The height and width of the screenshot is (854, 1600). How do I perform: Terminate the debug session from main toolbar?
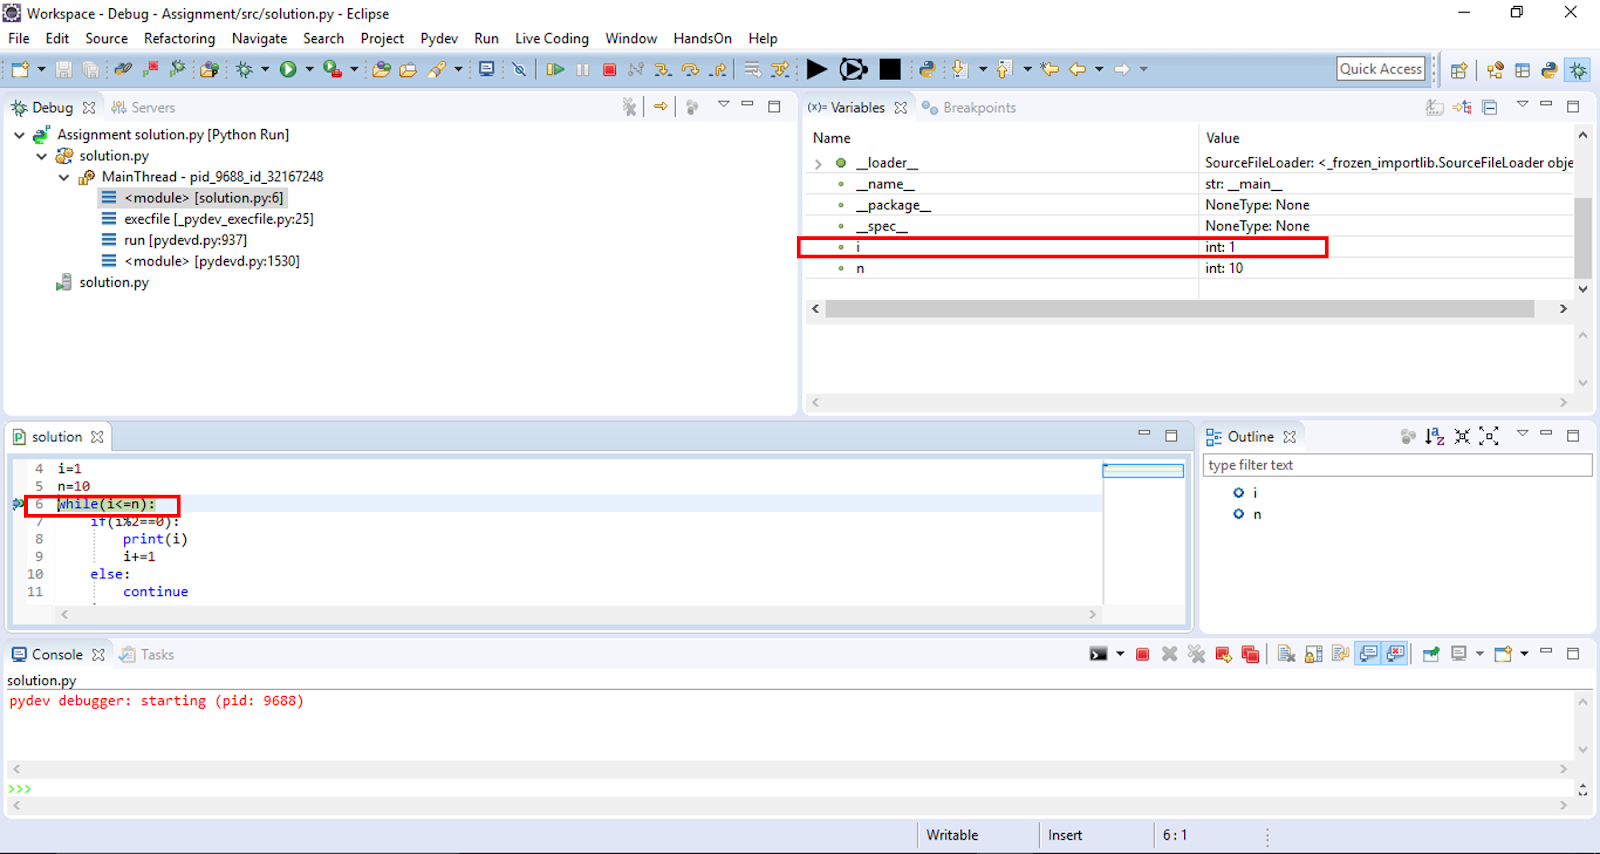point(609,69)
